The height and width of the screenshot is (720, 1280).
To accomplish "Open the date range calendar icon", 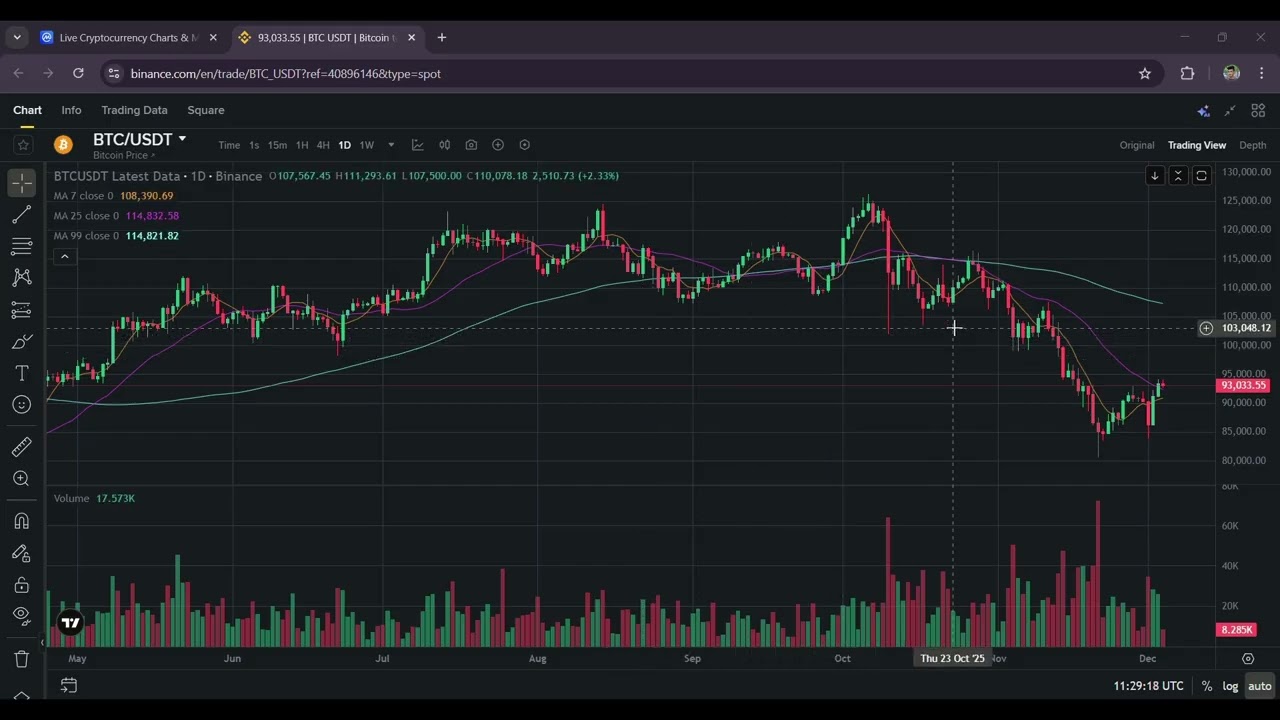I will coord(68,685).
